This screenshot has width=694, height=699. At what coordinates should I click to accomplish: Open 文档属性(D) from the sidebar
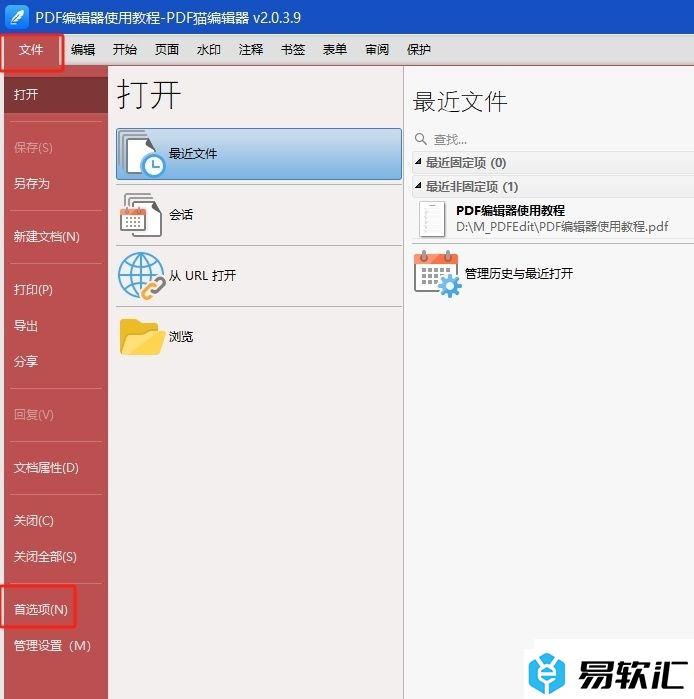coord(46,468)
